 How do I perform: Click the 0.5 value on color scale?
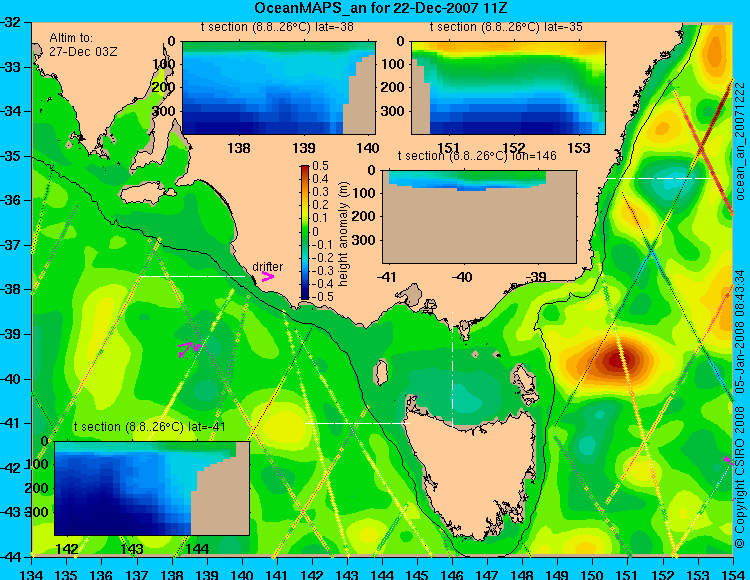[320, 166]
